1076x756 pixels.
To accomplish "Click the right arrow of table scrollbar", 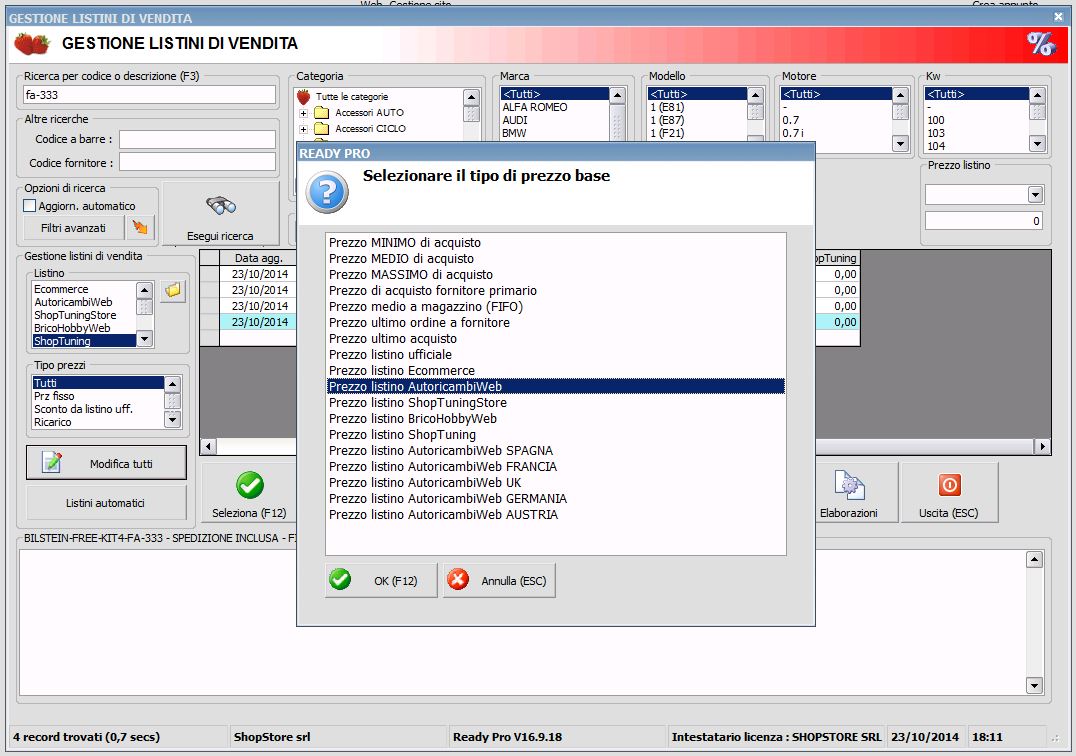I will point(1042,447).
